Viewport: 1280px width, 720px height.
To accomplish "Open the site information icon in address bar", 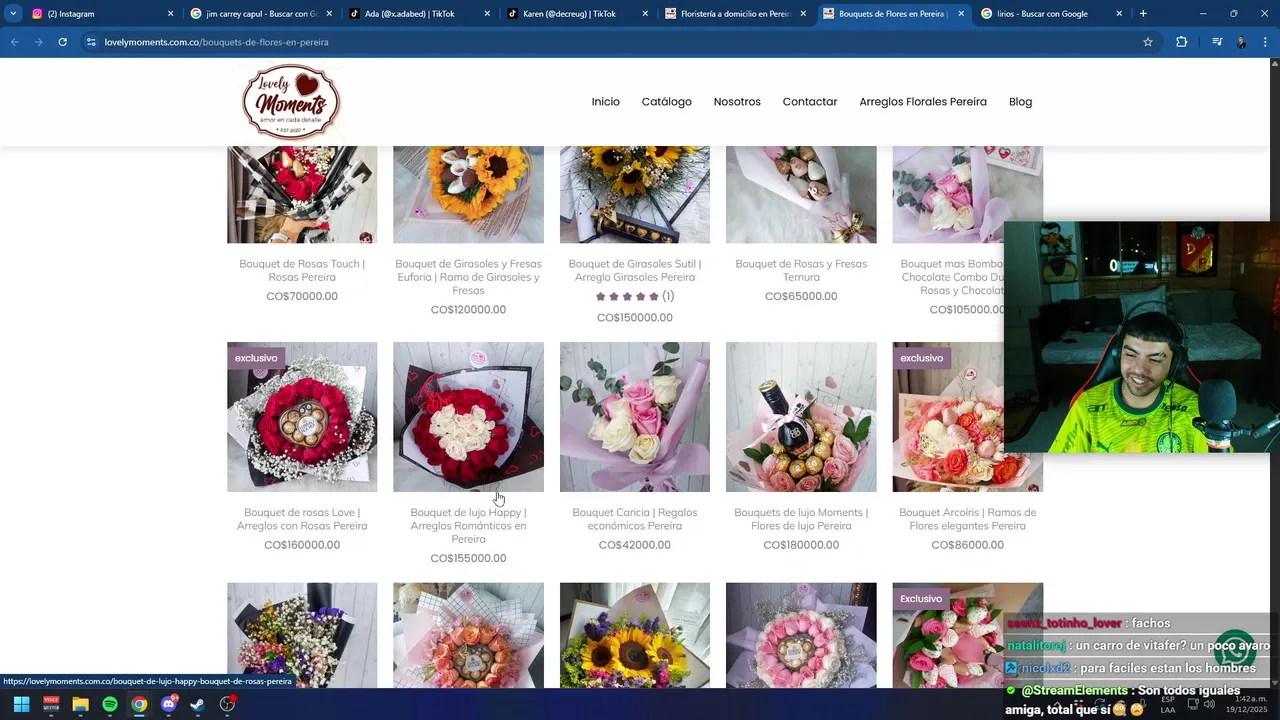I will tap(91, 42).
